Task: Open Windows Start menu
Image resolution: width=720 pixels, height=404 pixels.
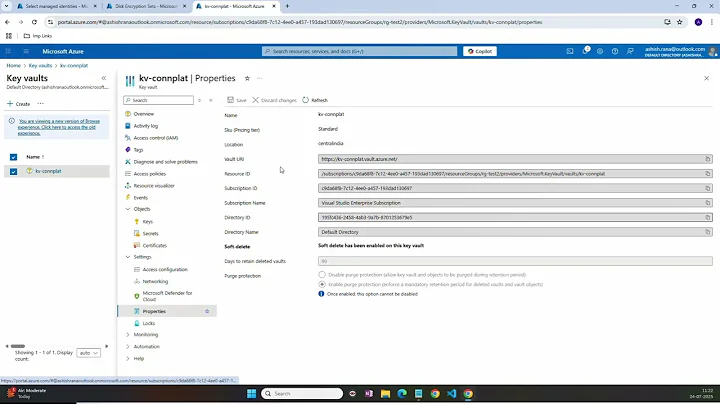Action: coord(252,393)
